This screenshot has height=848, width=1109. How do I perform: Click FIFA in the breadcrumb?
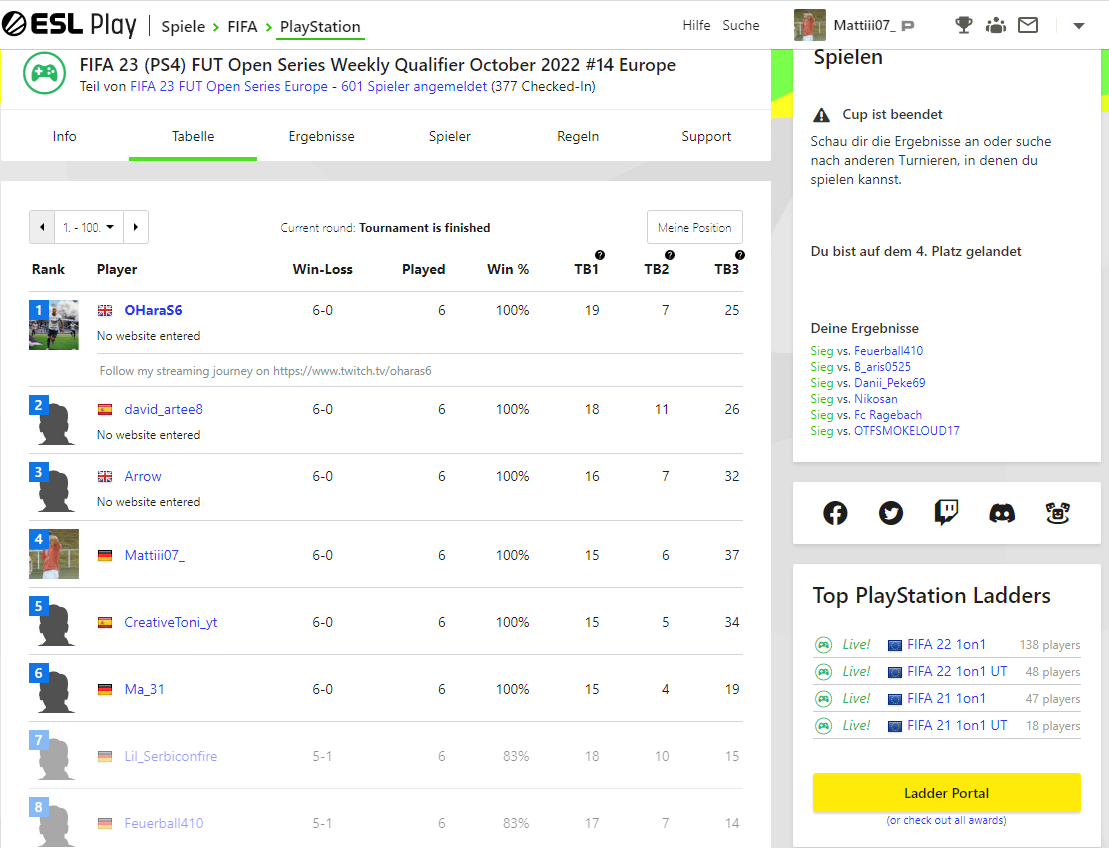[x=242, y=27]
